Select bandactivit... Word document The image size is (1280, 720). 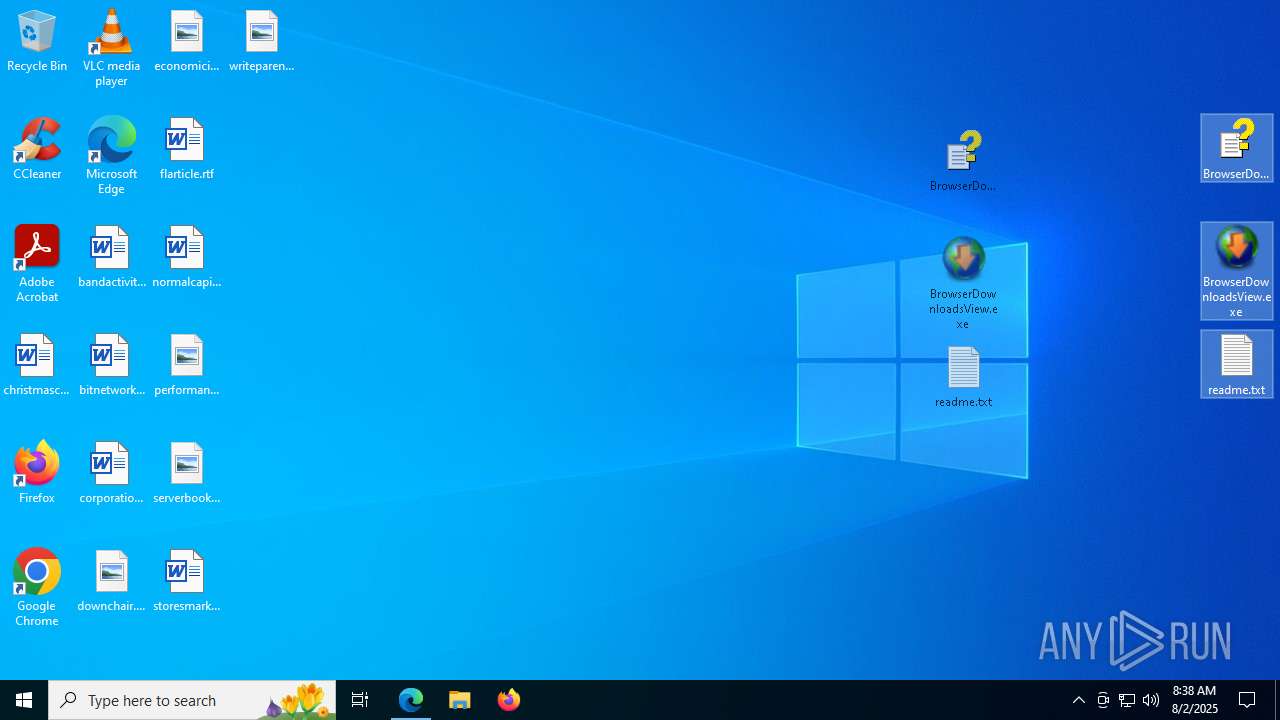tap(111, 258)
